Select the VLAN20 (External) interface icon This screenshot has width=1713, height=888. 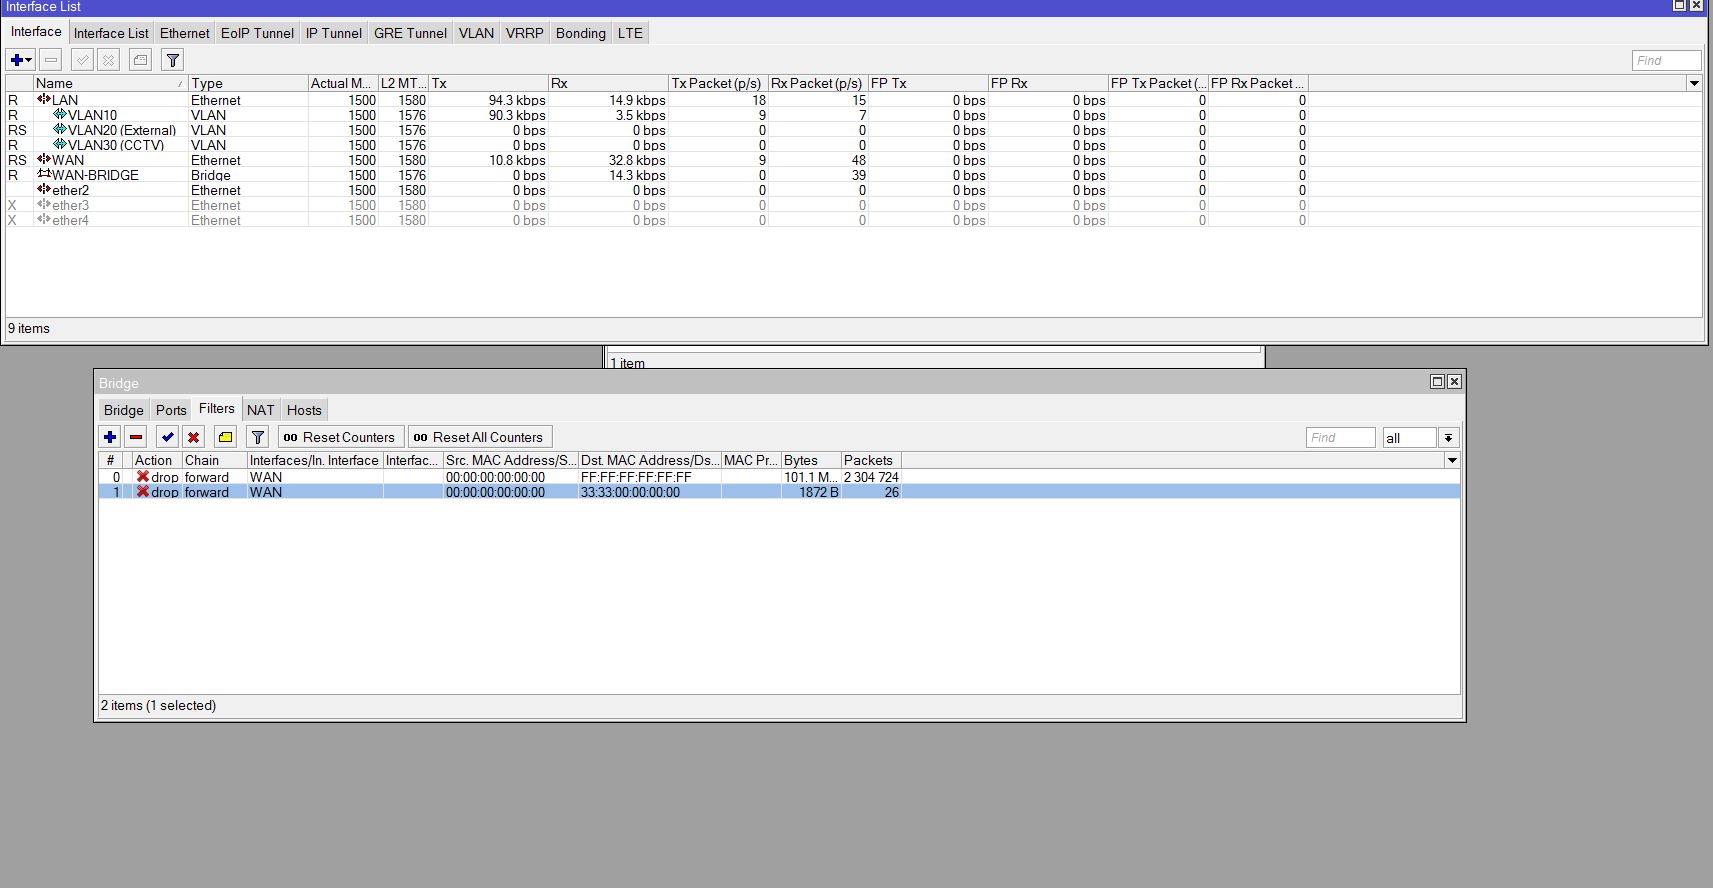coord(60,130)
